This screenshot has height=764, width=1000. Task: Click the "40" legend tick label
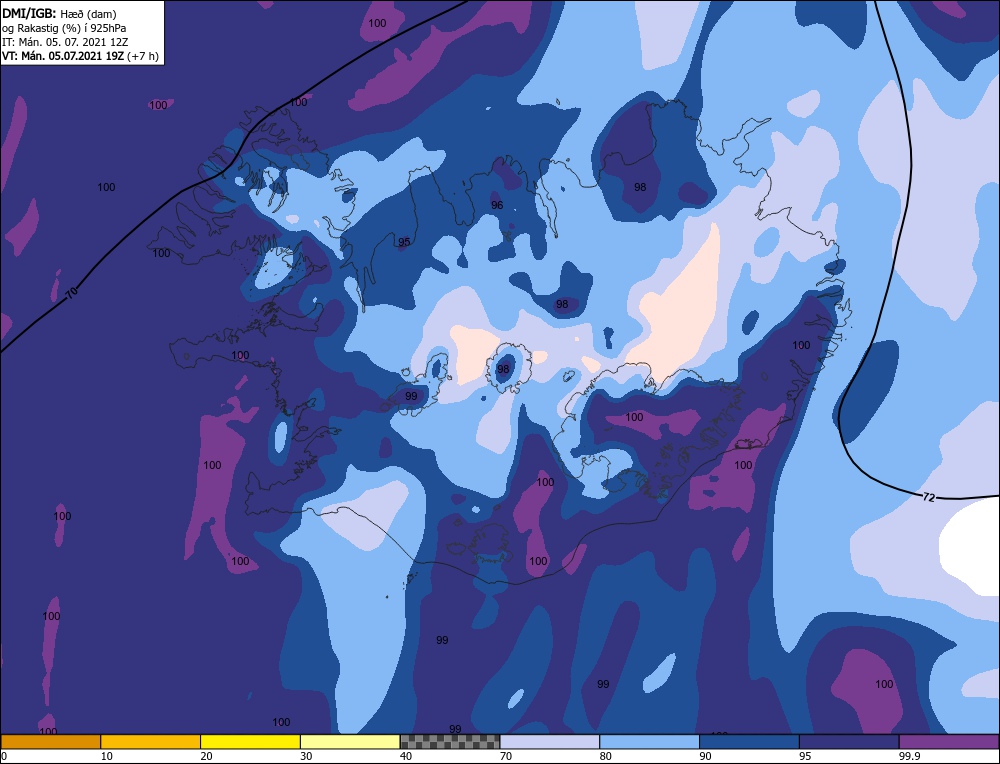click(x=406, y=756)
